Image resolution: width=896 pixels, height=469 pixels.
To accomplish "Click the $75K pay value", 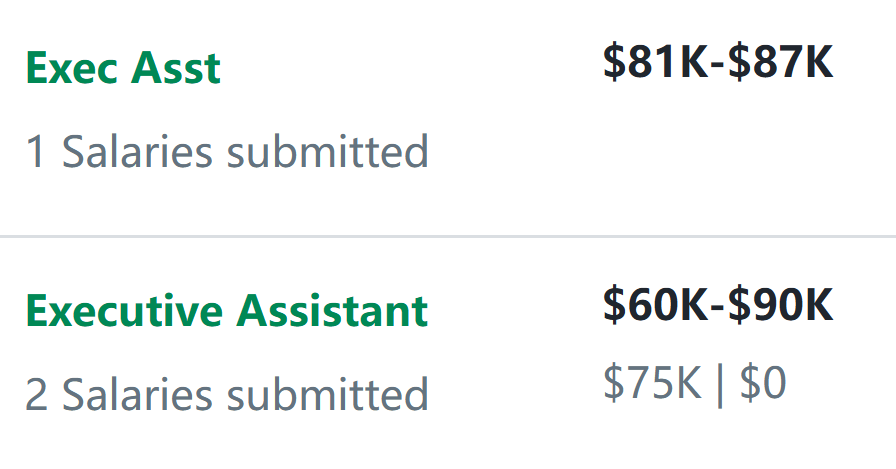I will [x=652, y=383].
